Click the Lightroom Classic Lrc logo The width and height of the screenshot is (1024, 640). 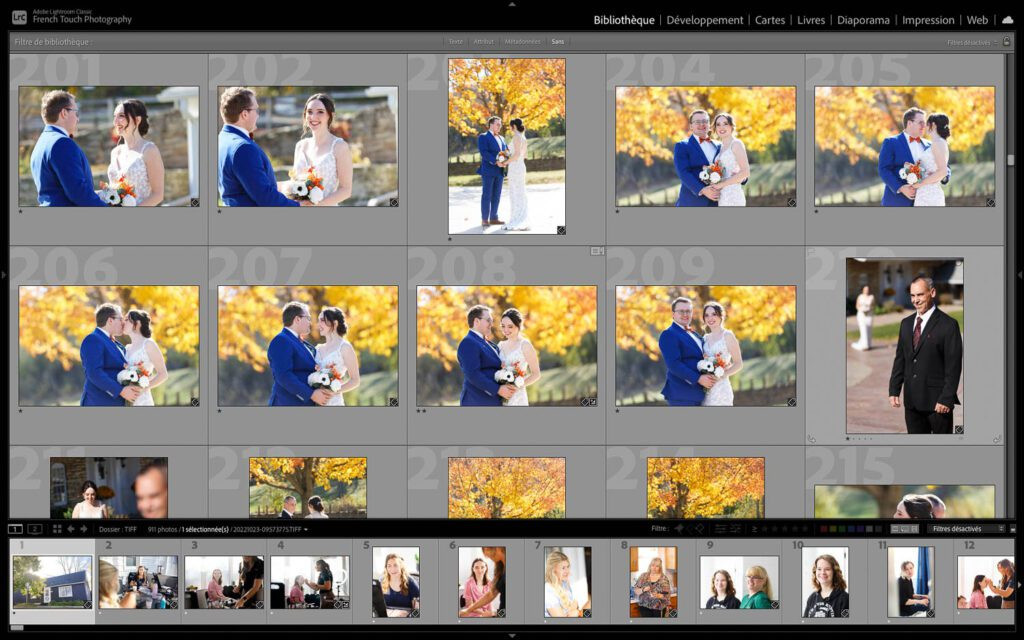tap(20, 18)
